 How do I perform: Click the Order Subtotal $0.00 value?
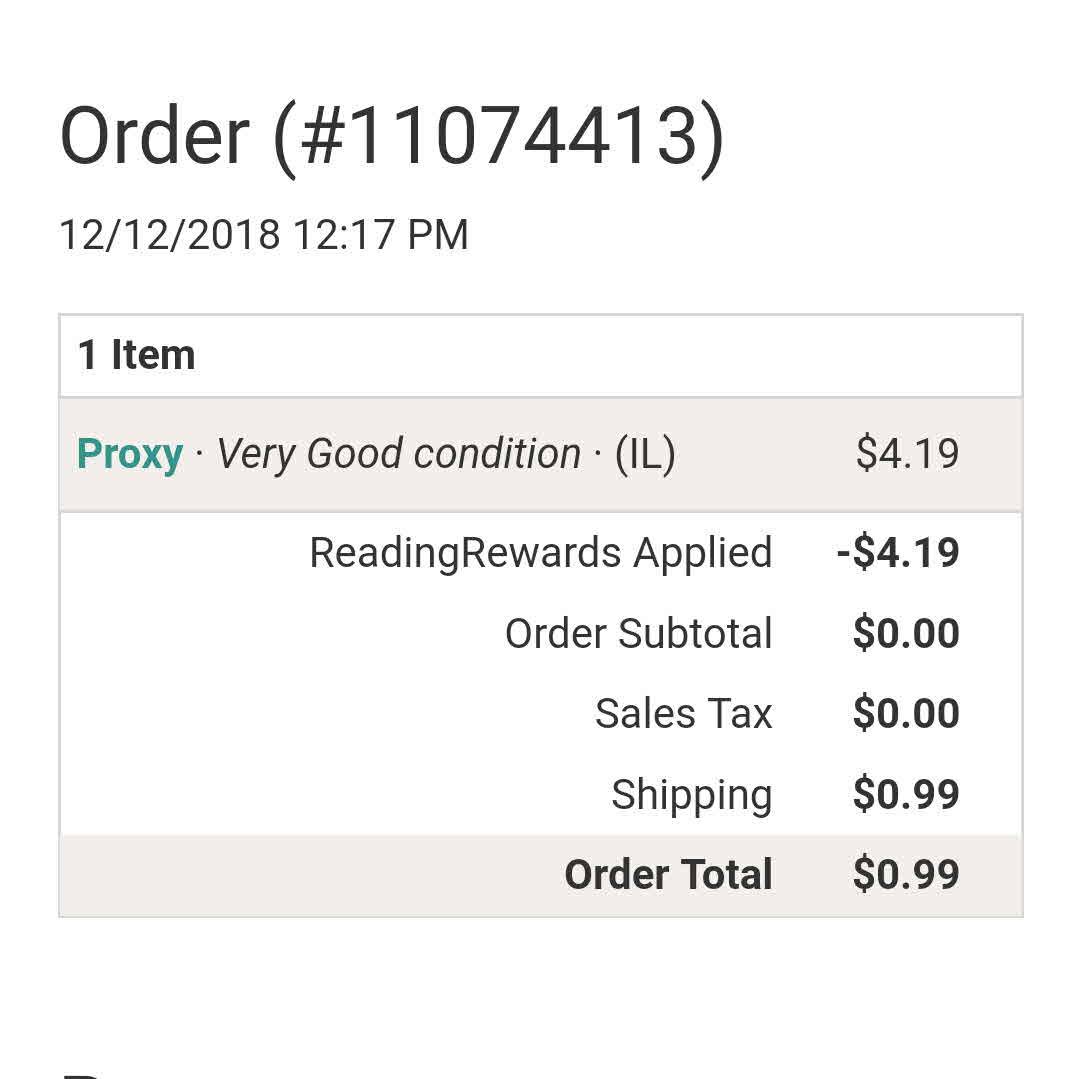(906, 634)
